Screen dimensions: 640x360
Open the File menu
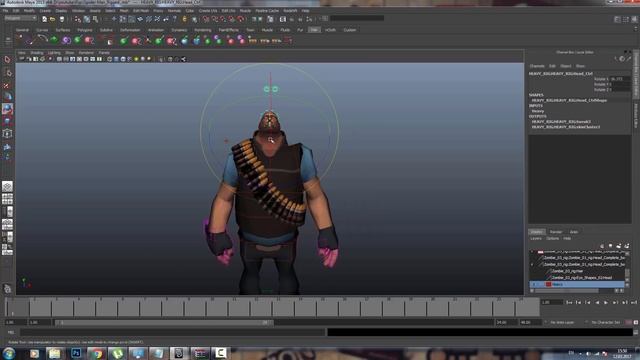(5, 11)
